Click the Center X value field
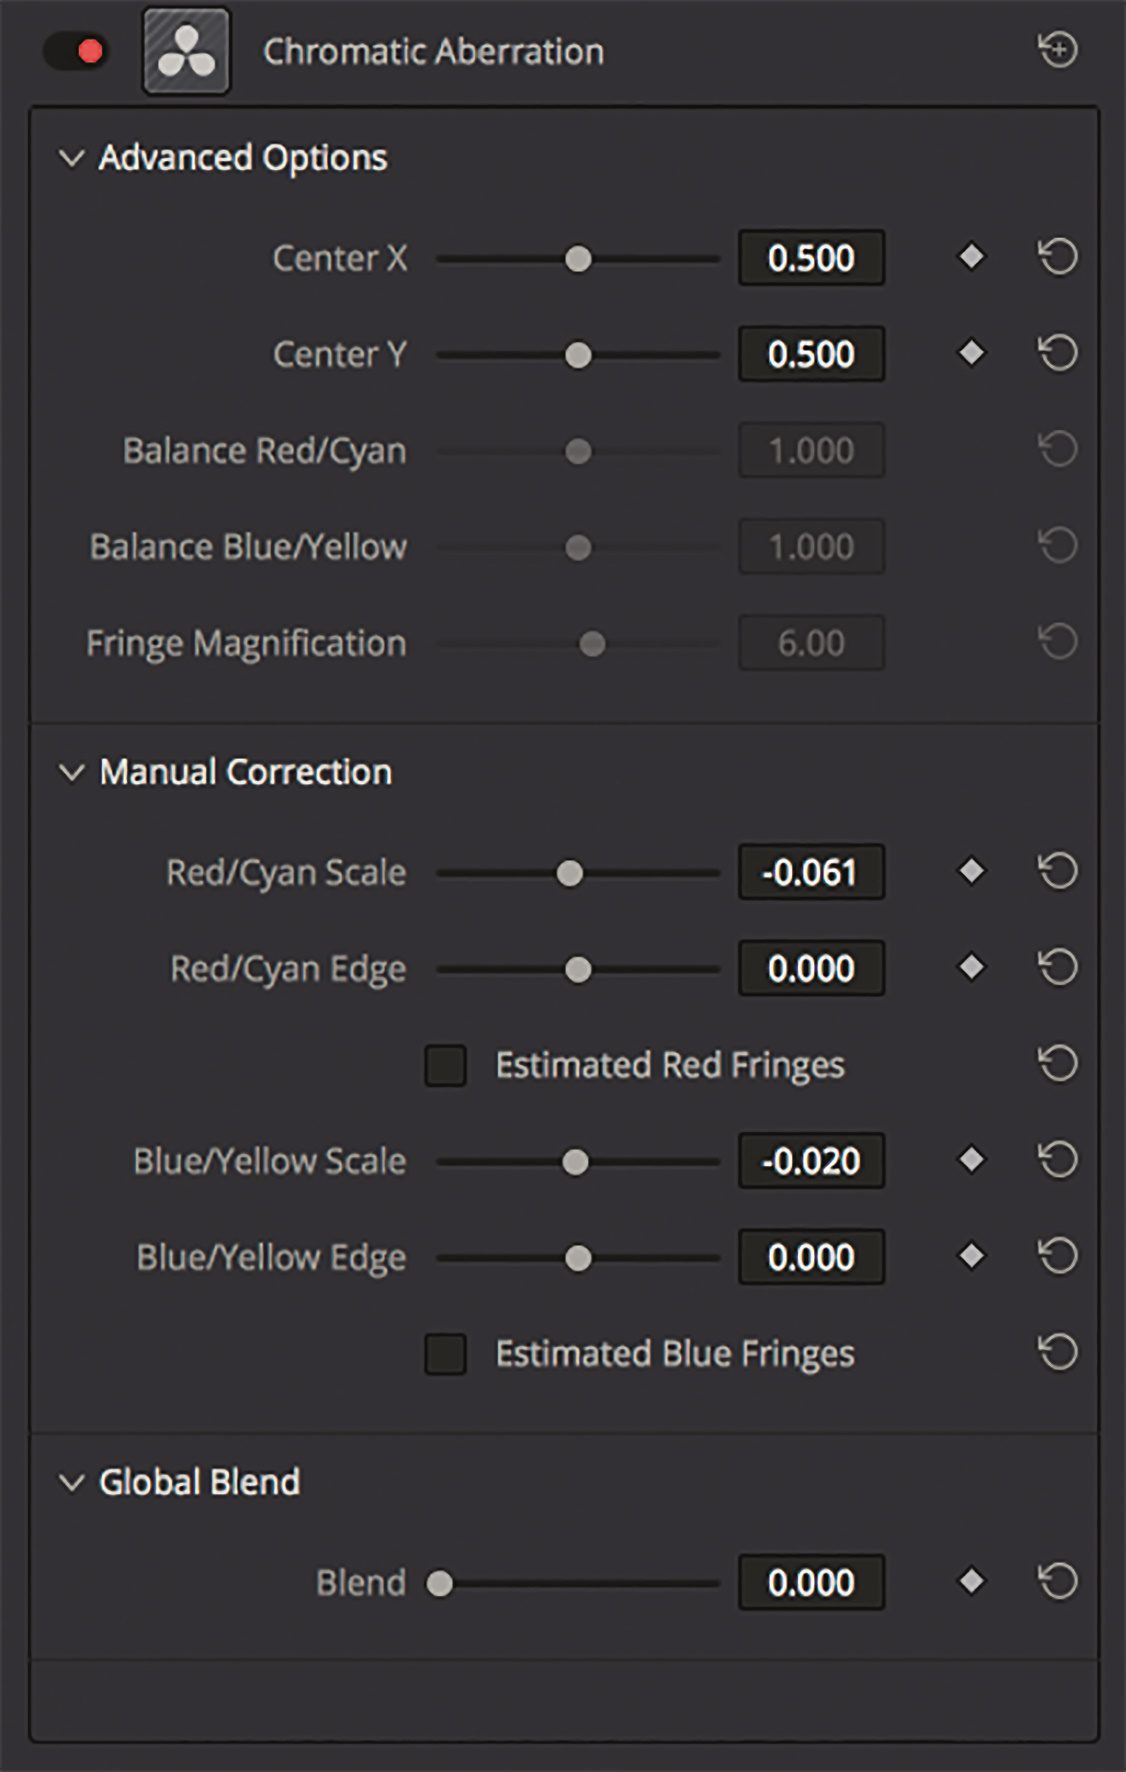The width and height of the screenshot is (1126, 1772). pos(810,257)
